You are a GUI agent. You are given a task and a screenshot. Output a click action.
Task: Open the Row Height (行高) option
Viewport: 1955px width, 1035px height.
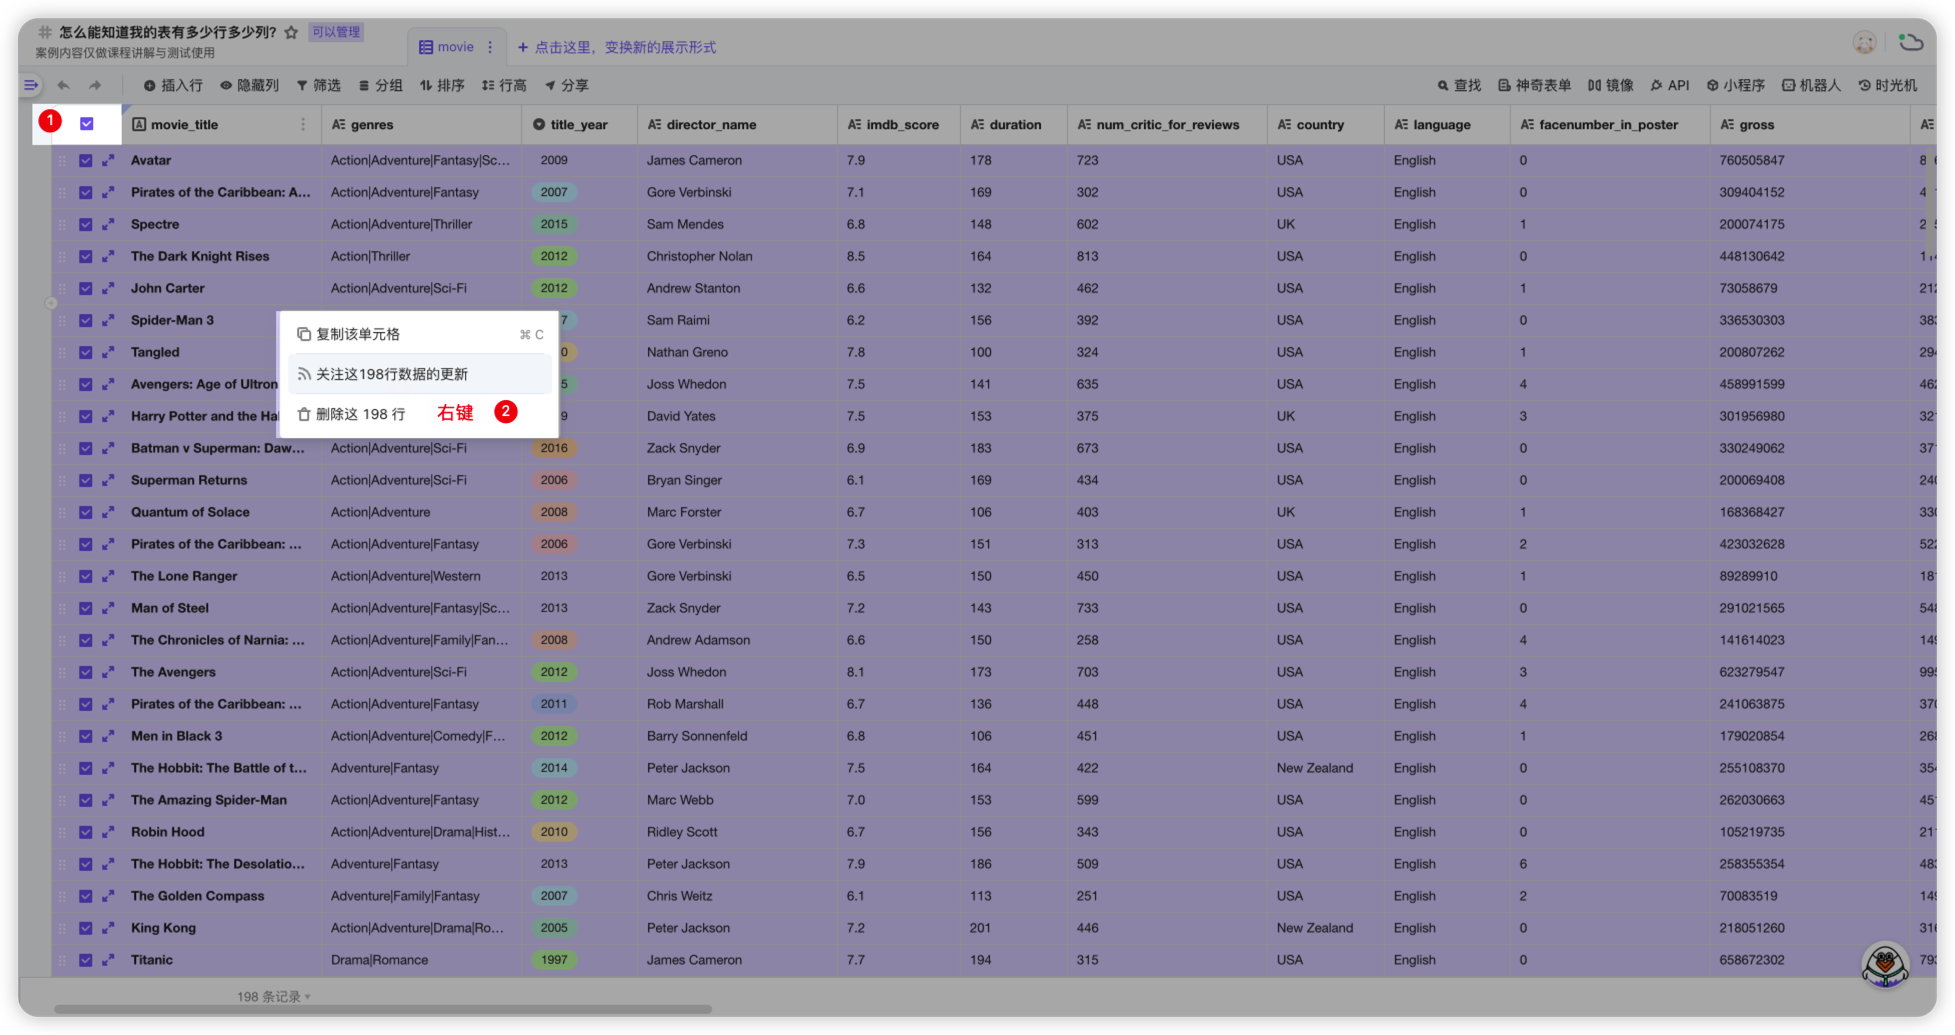tap(504, 86)
